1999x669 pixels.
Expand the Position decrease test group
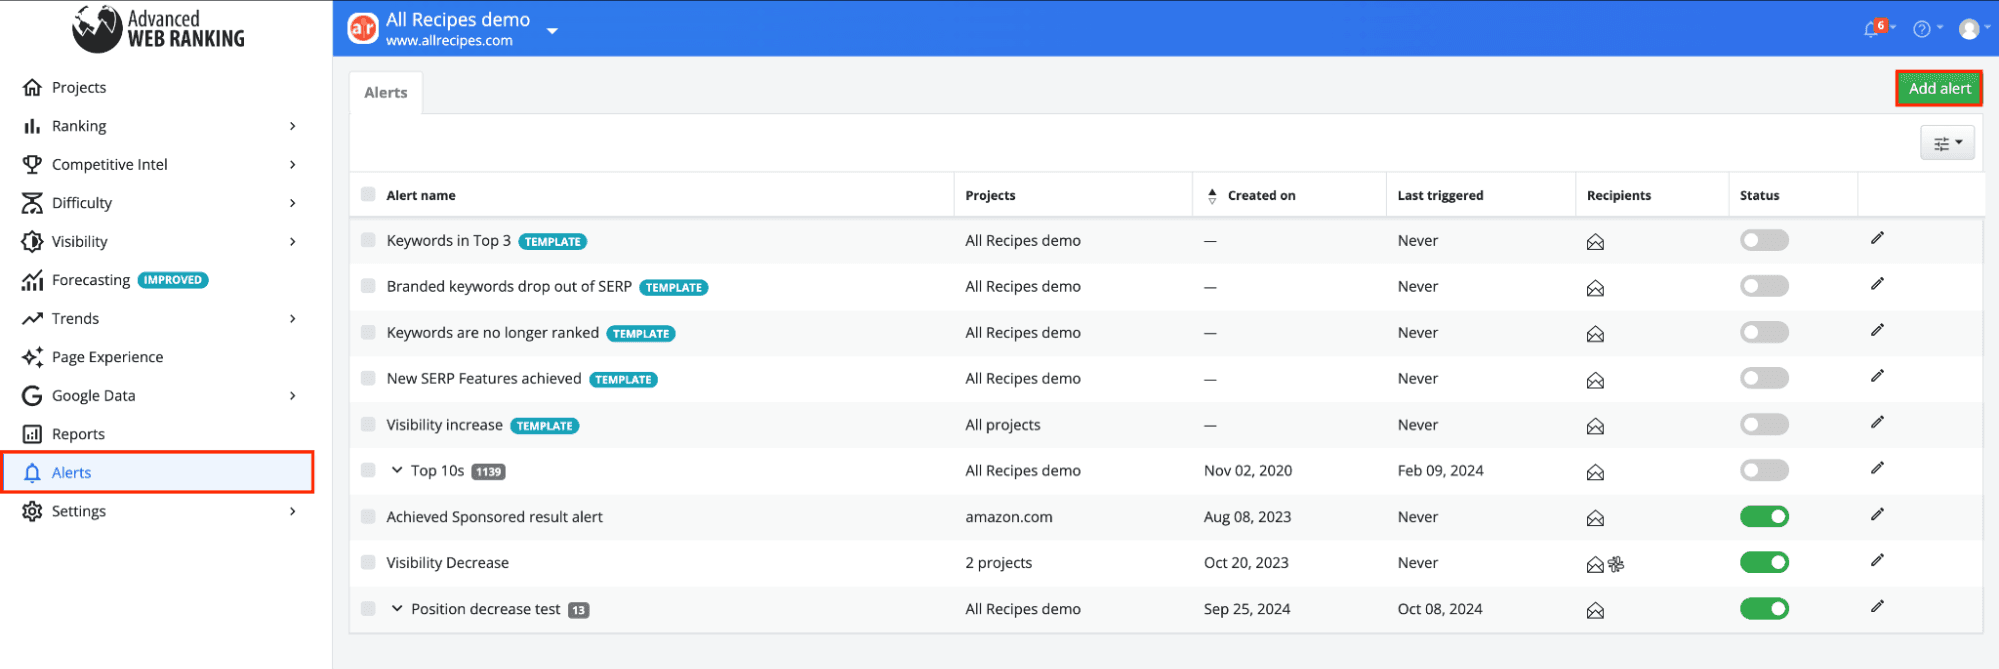(397, 608)
